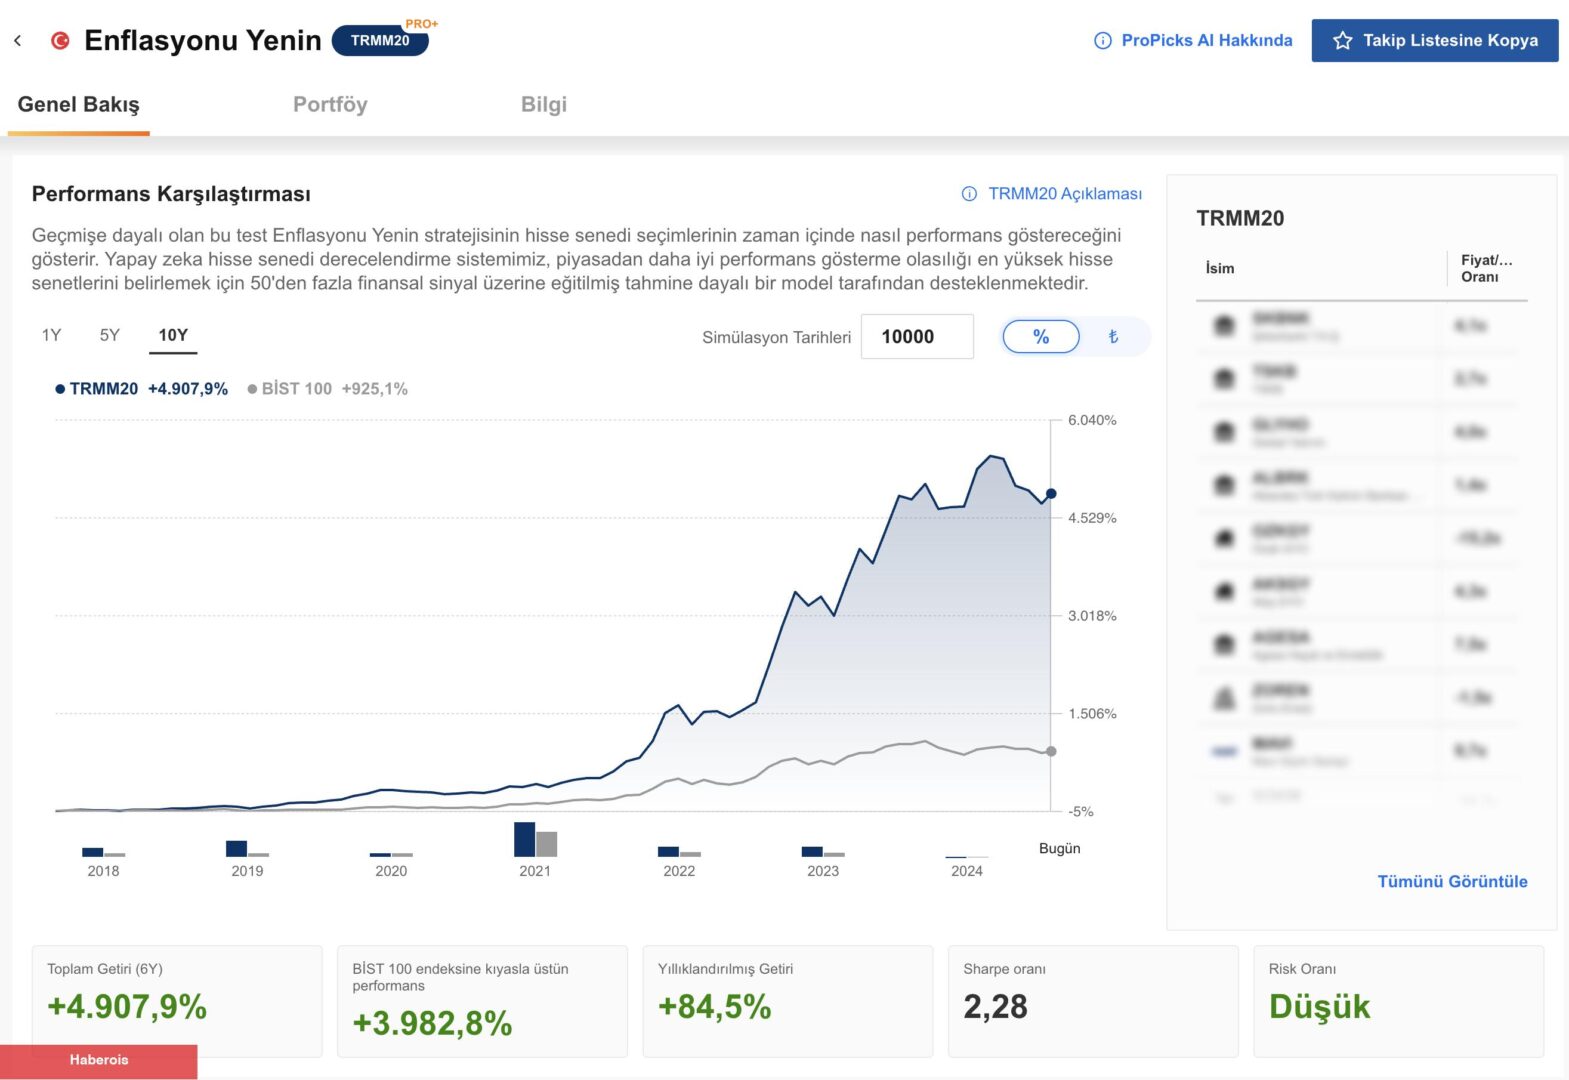
Task: Click the TRMM20 badge beside the title
Action: click(x=380, y=41)
